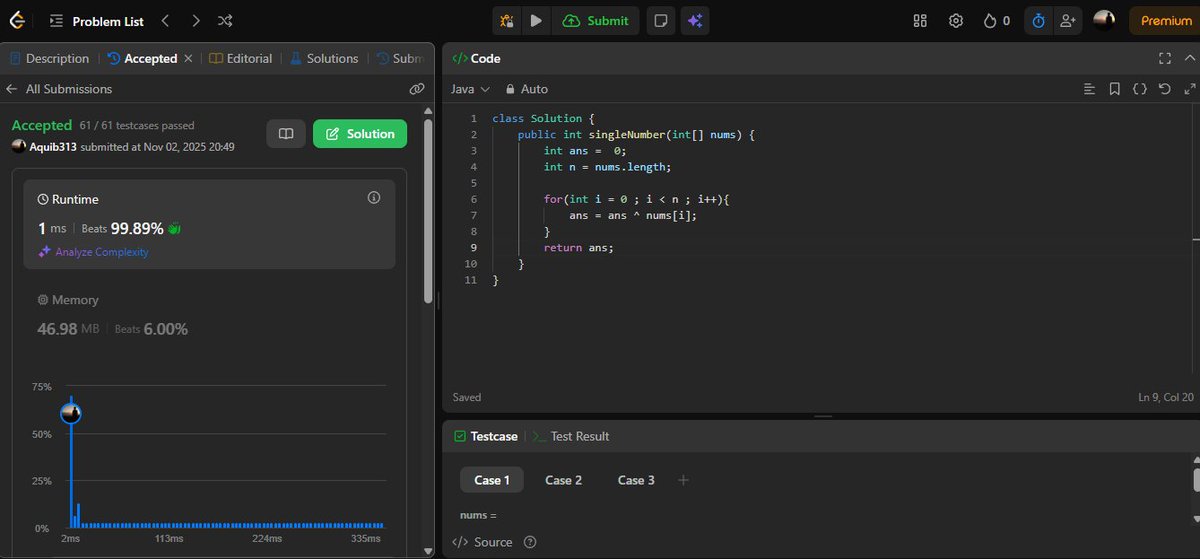Click the Source button
1200x559 pixels.
tap(483, 542)
